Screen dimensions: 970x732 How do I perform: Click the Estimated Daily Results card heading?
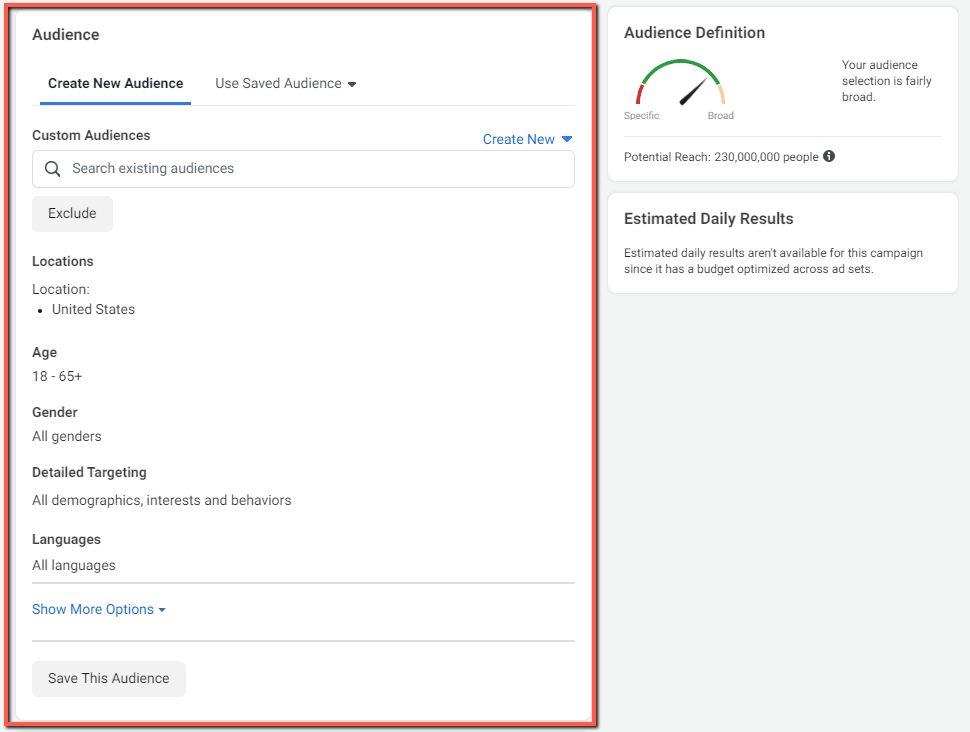[708, 218]
